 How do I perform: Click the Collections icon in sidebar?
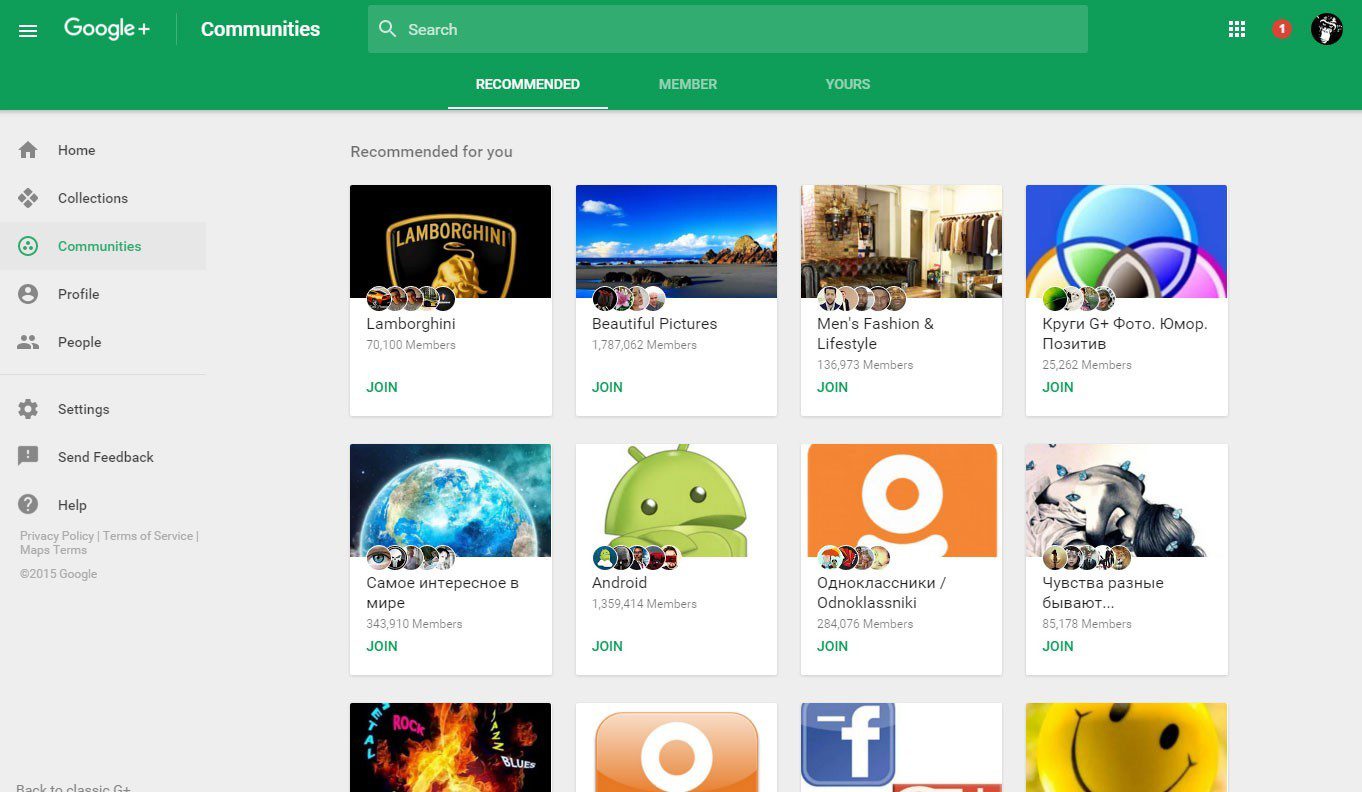pos(28,198)
